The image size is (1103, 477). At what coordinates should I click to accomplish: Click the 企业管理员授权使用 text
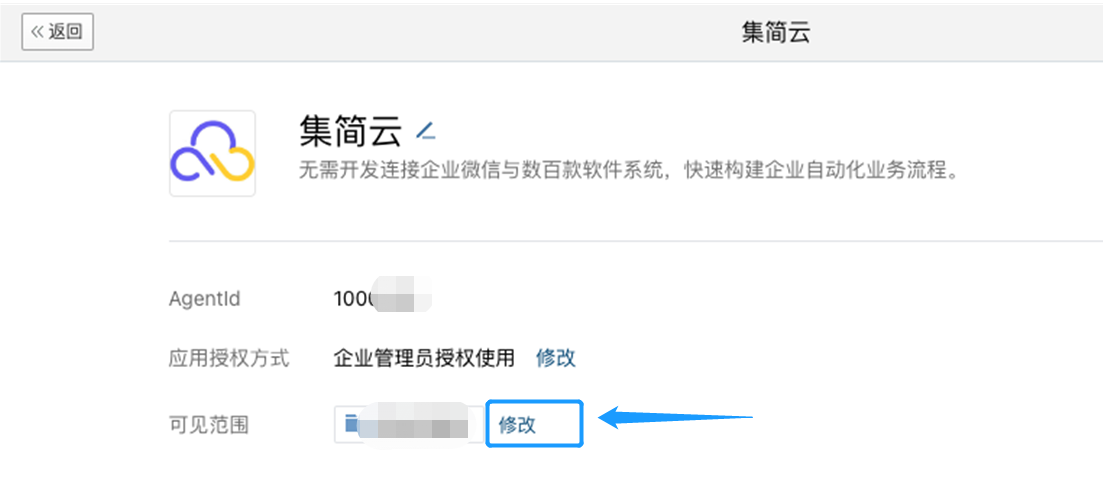pyautogui.click(x=424, y=358)
